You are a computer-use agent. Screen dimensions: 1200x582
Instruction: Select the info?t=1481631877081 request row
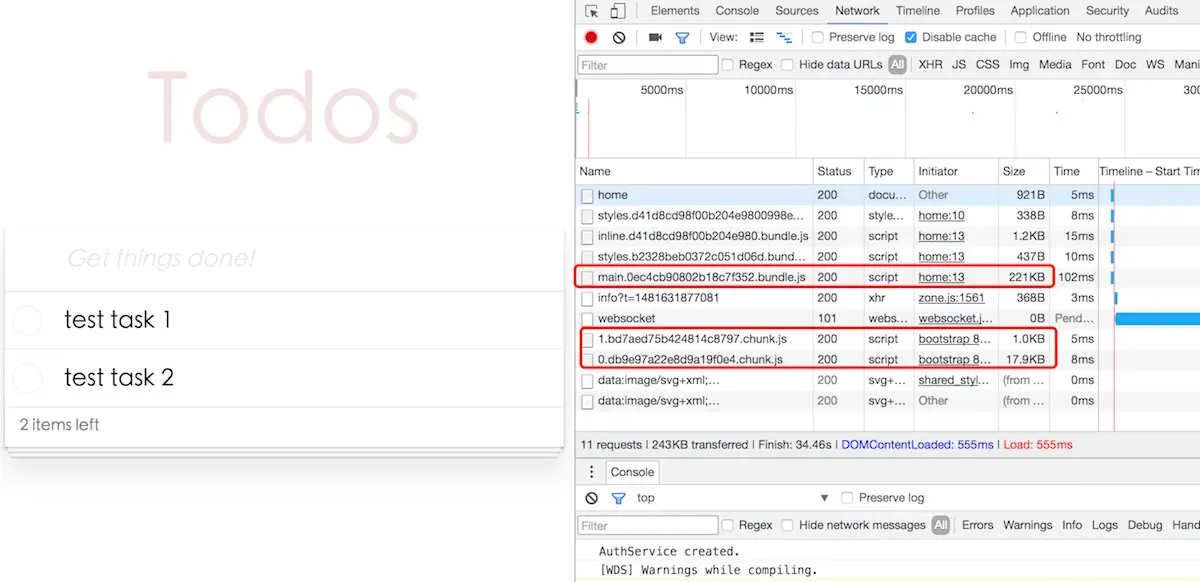click(888, 298)
